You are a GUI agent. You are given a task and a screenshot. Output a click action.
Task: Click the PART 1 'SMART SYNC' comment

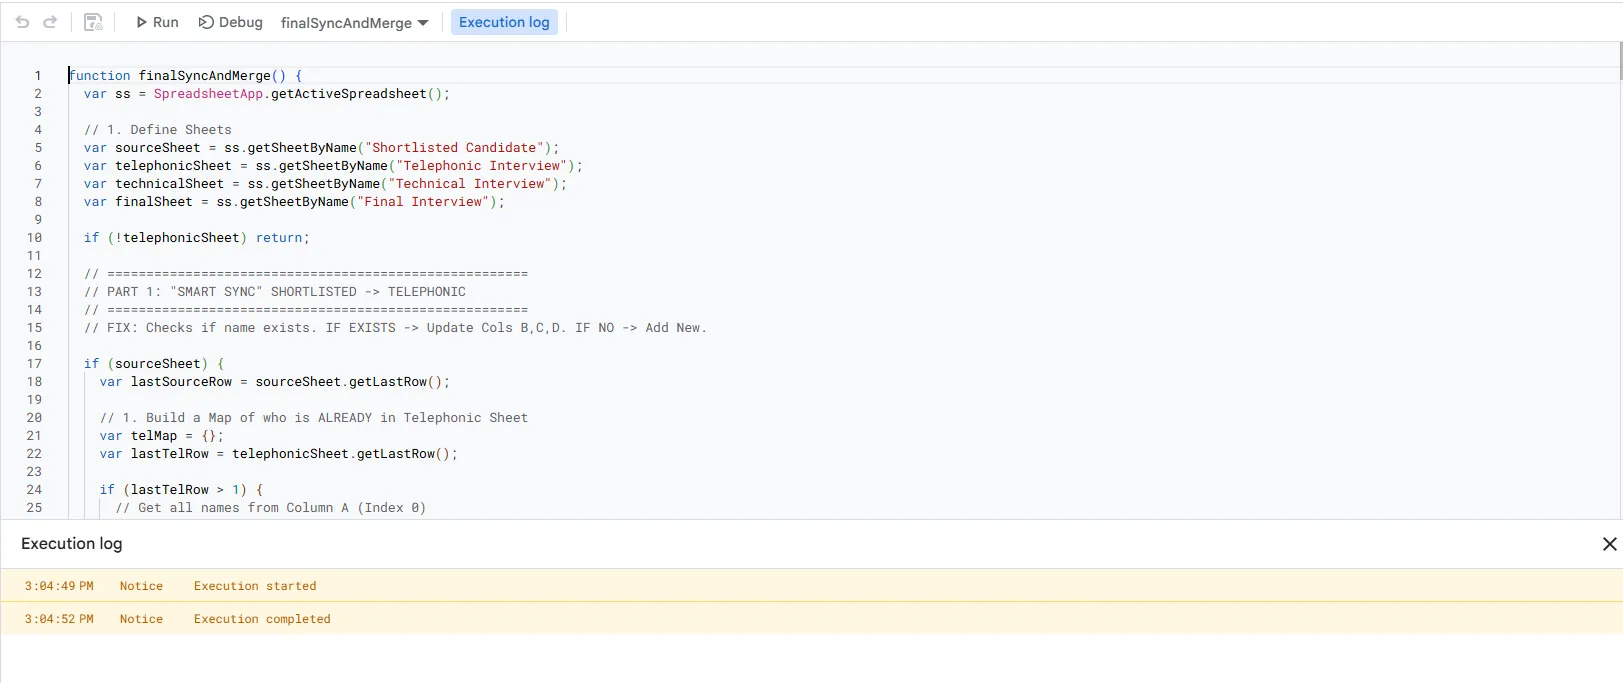click(x=275, y=292)
